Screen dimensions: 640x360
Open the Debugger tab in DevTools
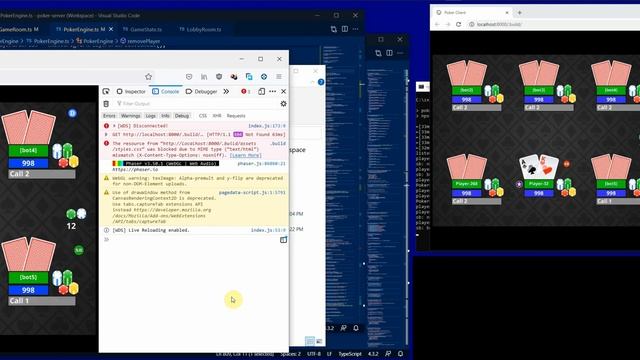(201, 91)
